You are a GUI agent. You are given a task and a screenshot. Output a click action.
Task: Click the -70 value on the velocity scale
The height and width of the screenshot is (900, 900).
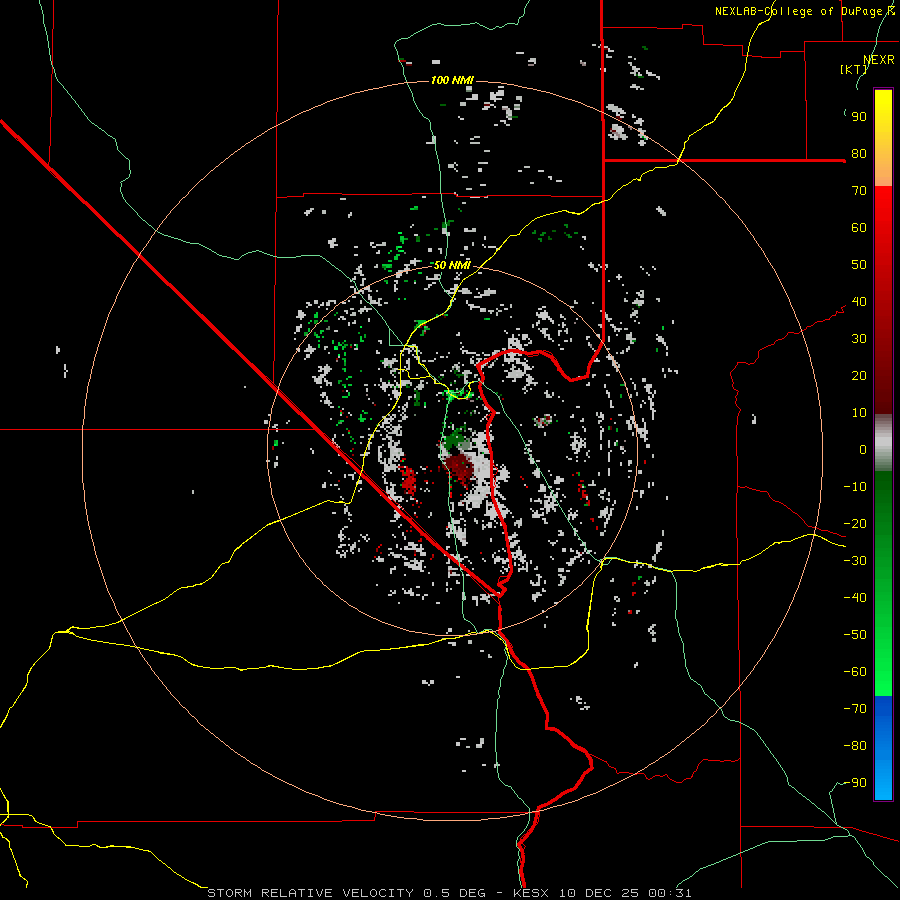coord(855,709)
